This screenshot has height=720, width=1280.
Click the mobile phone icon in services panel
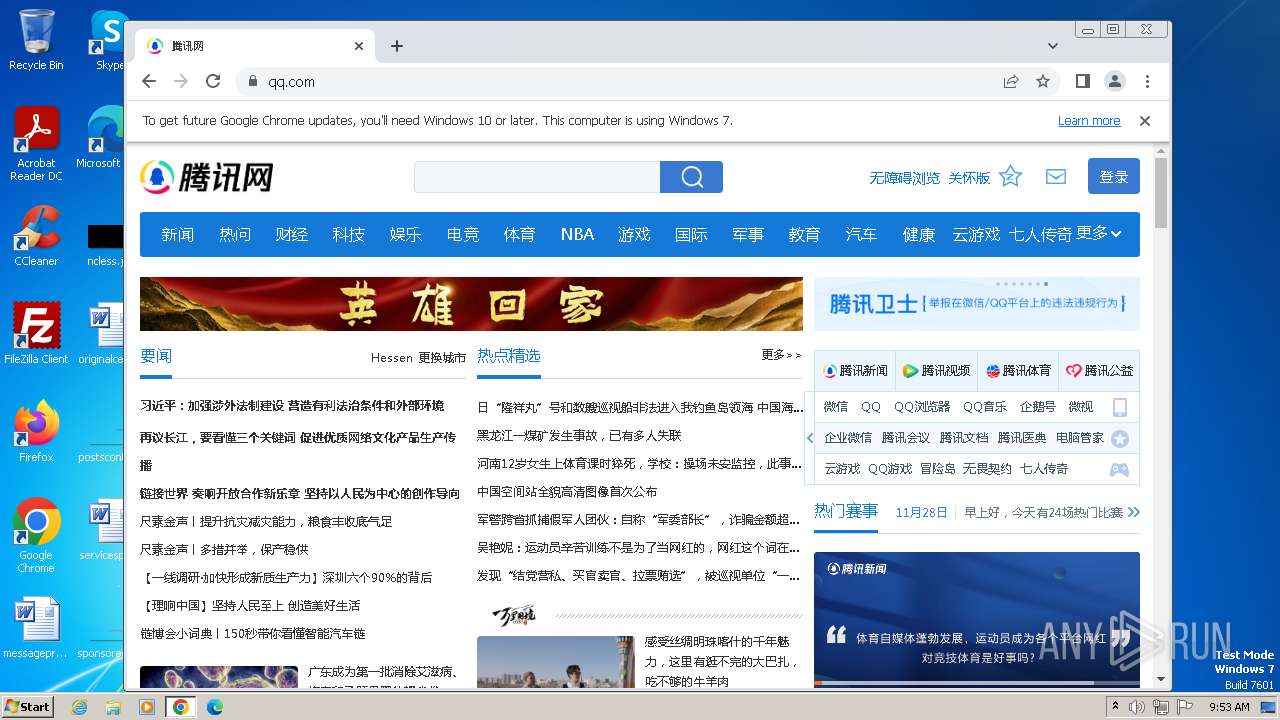click(1120, 407)
